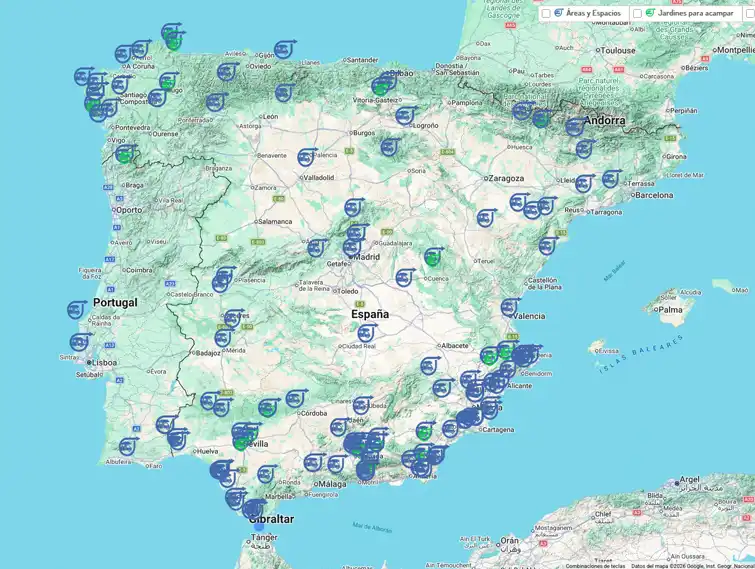Open the camper marker near Caldas da Rainha coast
Viewport: 755px width, 569px height.
coord(76,310)
